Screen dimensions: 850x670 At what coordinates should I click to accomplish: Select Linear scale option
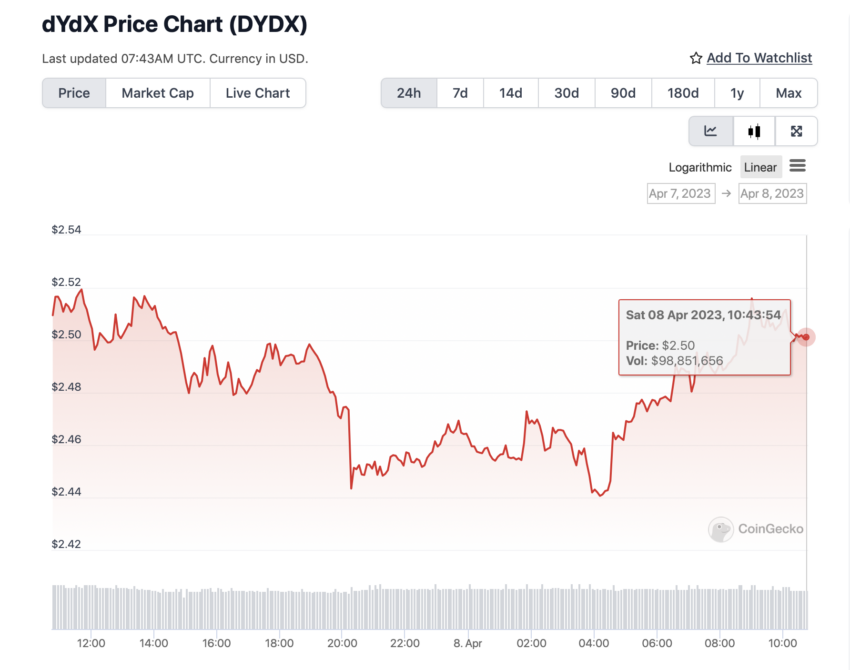(760, 167)
